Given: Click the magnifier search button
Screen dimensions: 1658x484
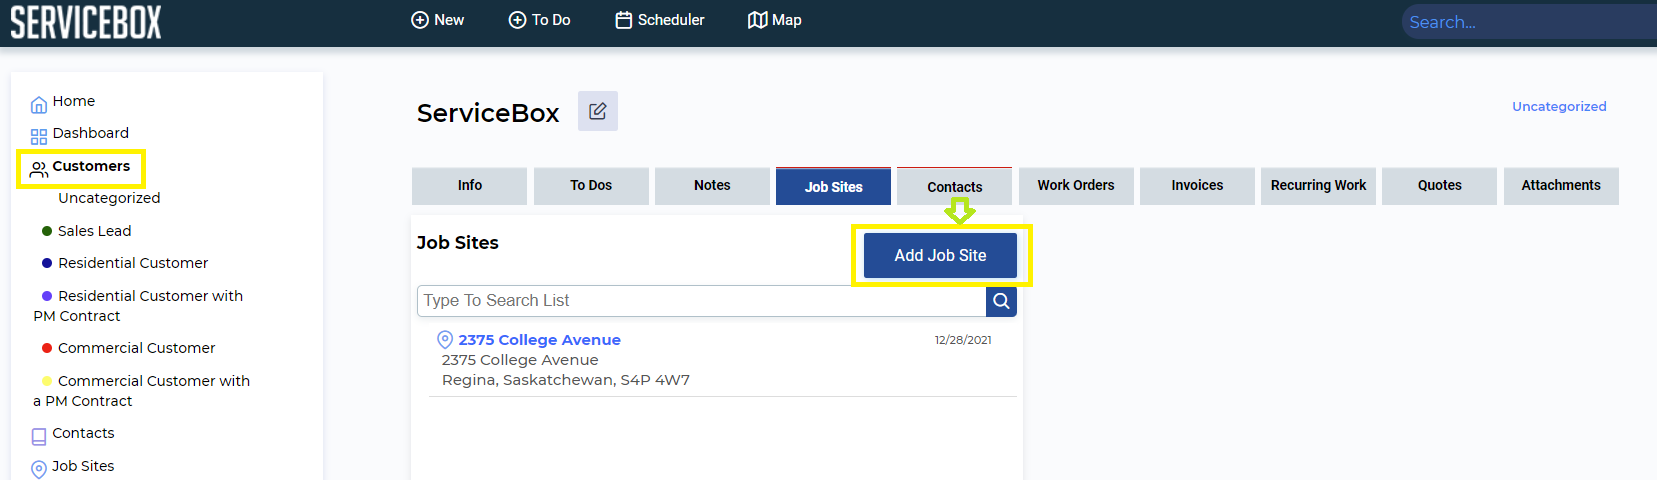Looking at the screenshot, I should 1001,301.
